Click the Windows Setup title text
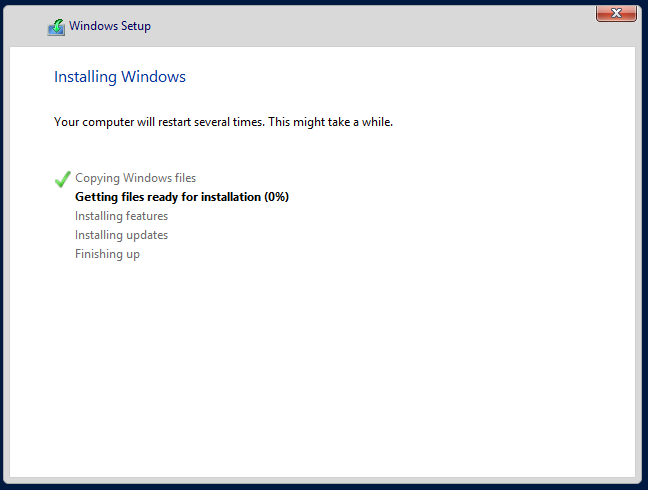The height and width of the screenshot is (490, 648). click(x=110, y=26)
